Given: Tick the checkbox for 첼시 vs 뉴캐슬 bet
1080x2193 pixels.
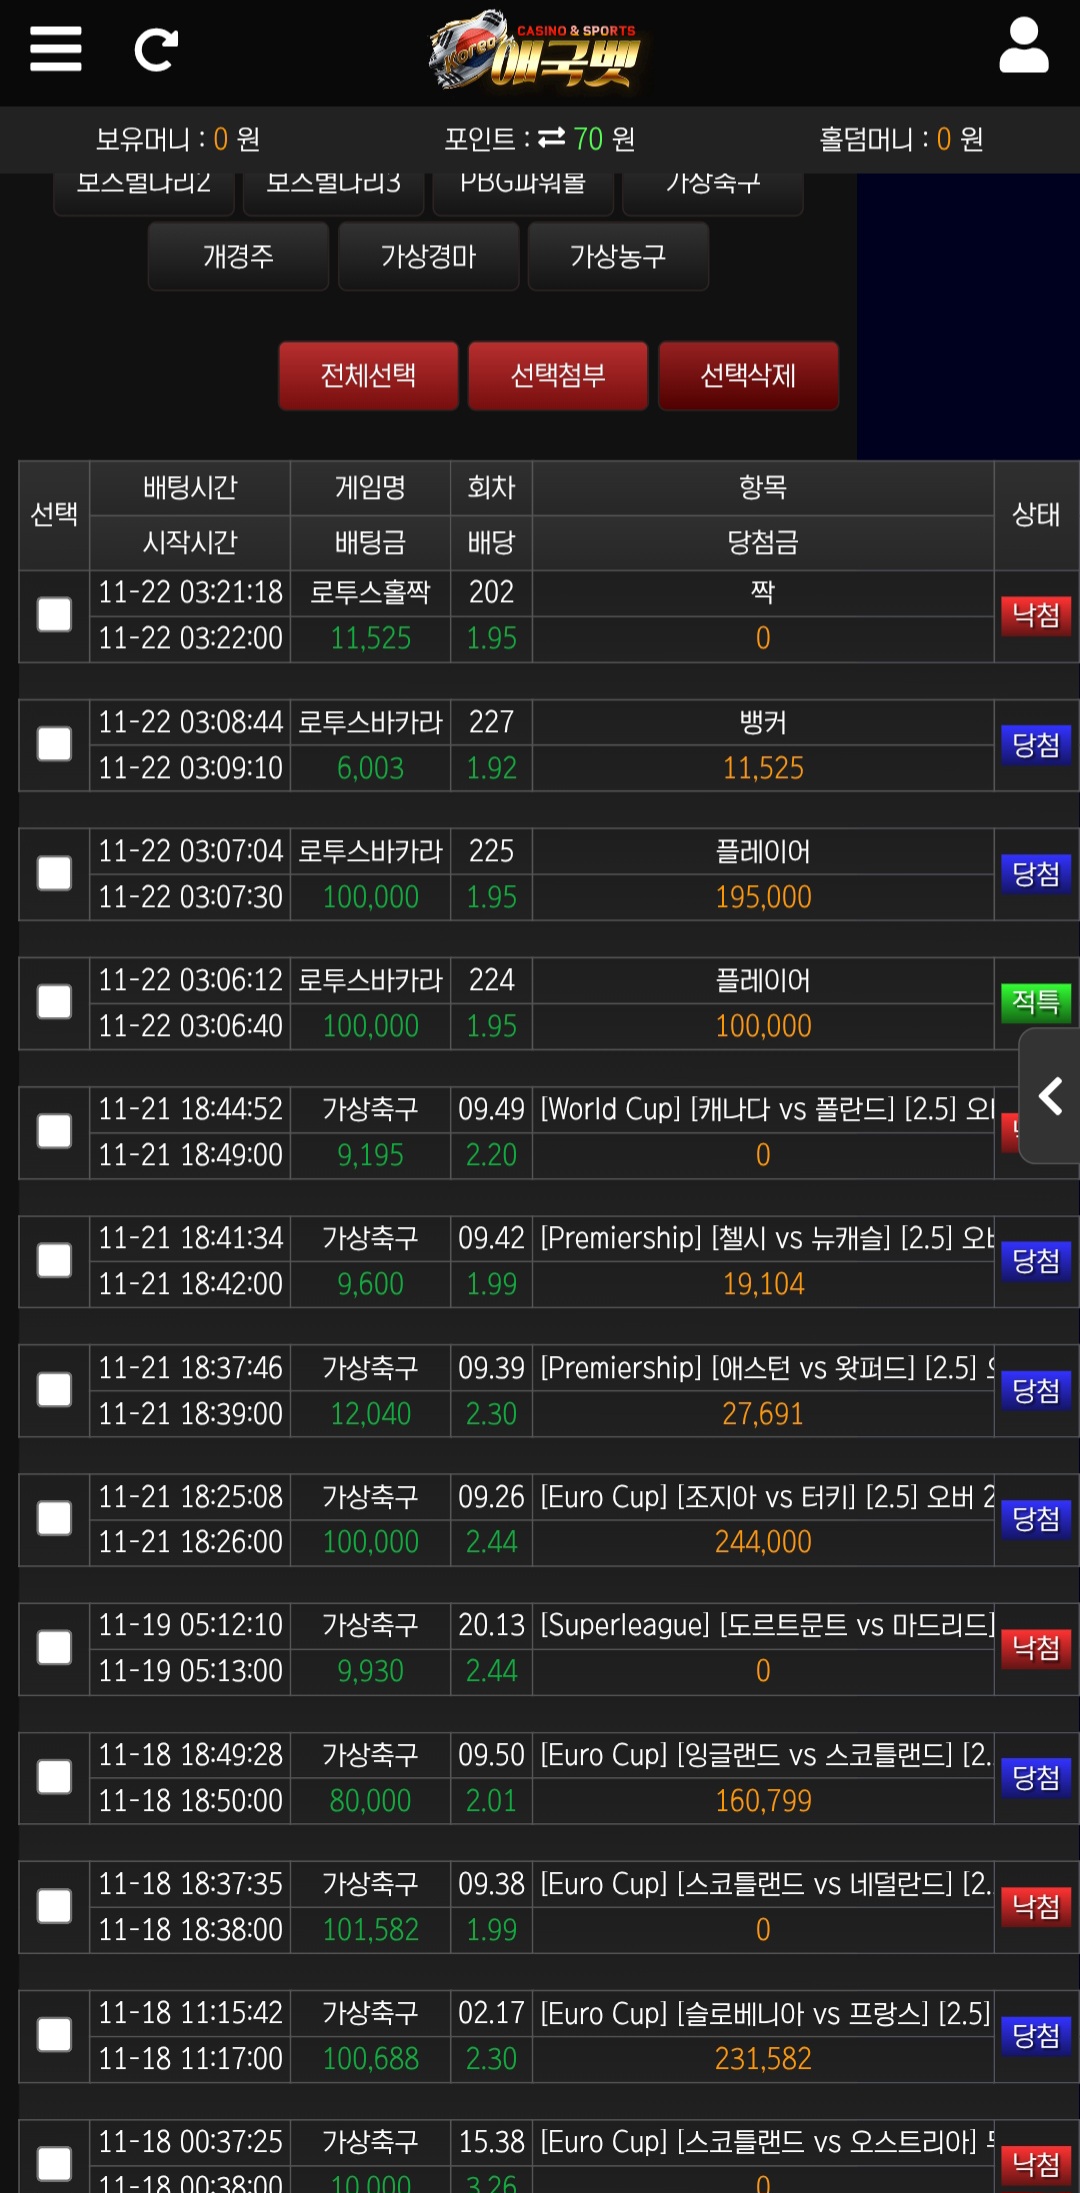Looking at the screenshot, I should [54, 1260].
